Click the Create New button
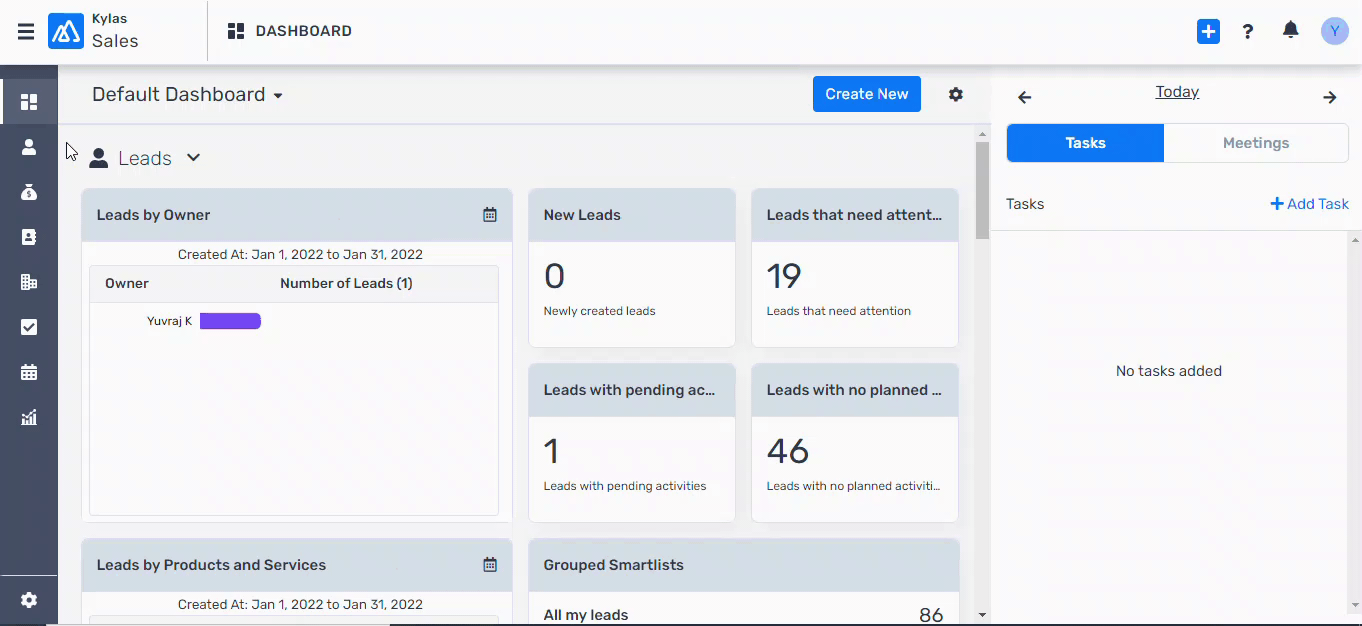This screenshot has width=1362, height=626. pos(866,94)
